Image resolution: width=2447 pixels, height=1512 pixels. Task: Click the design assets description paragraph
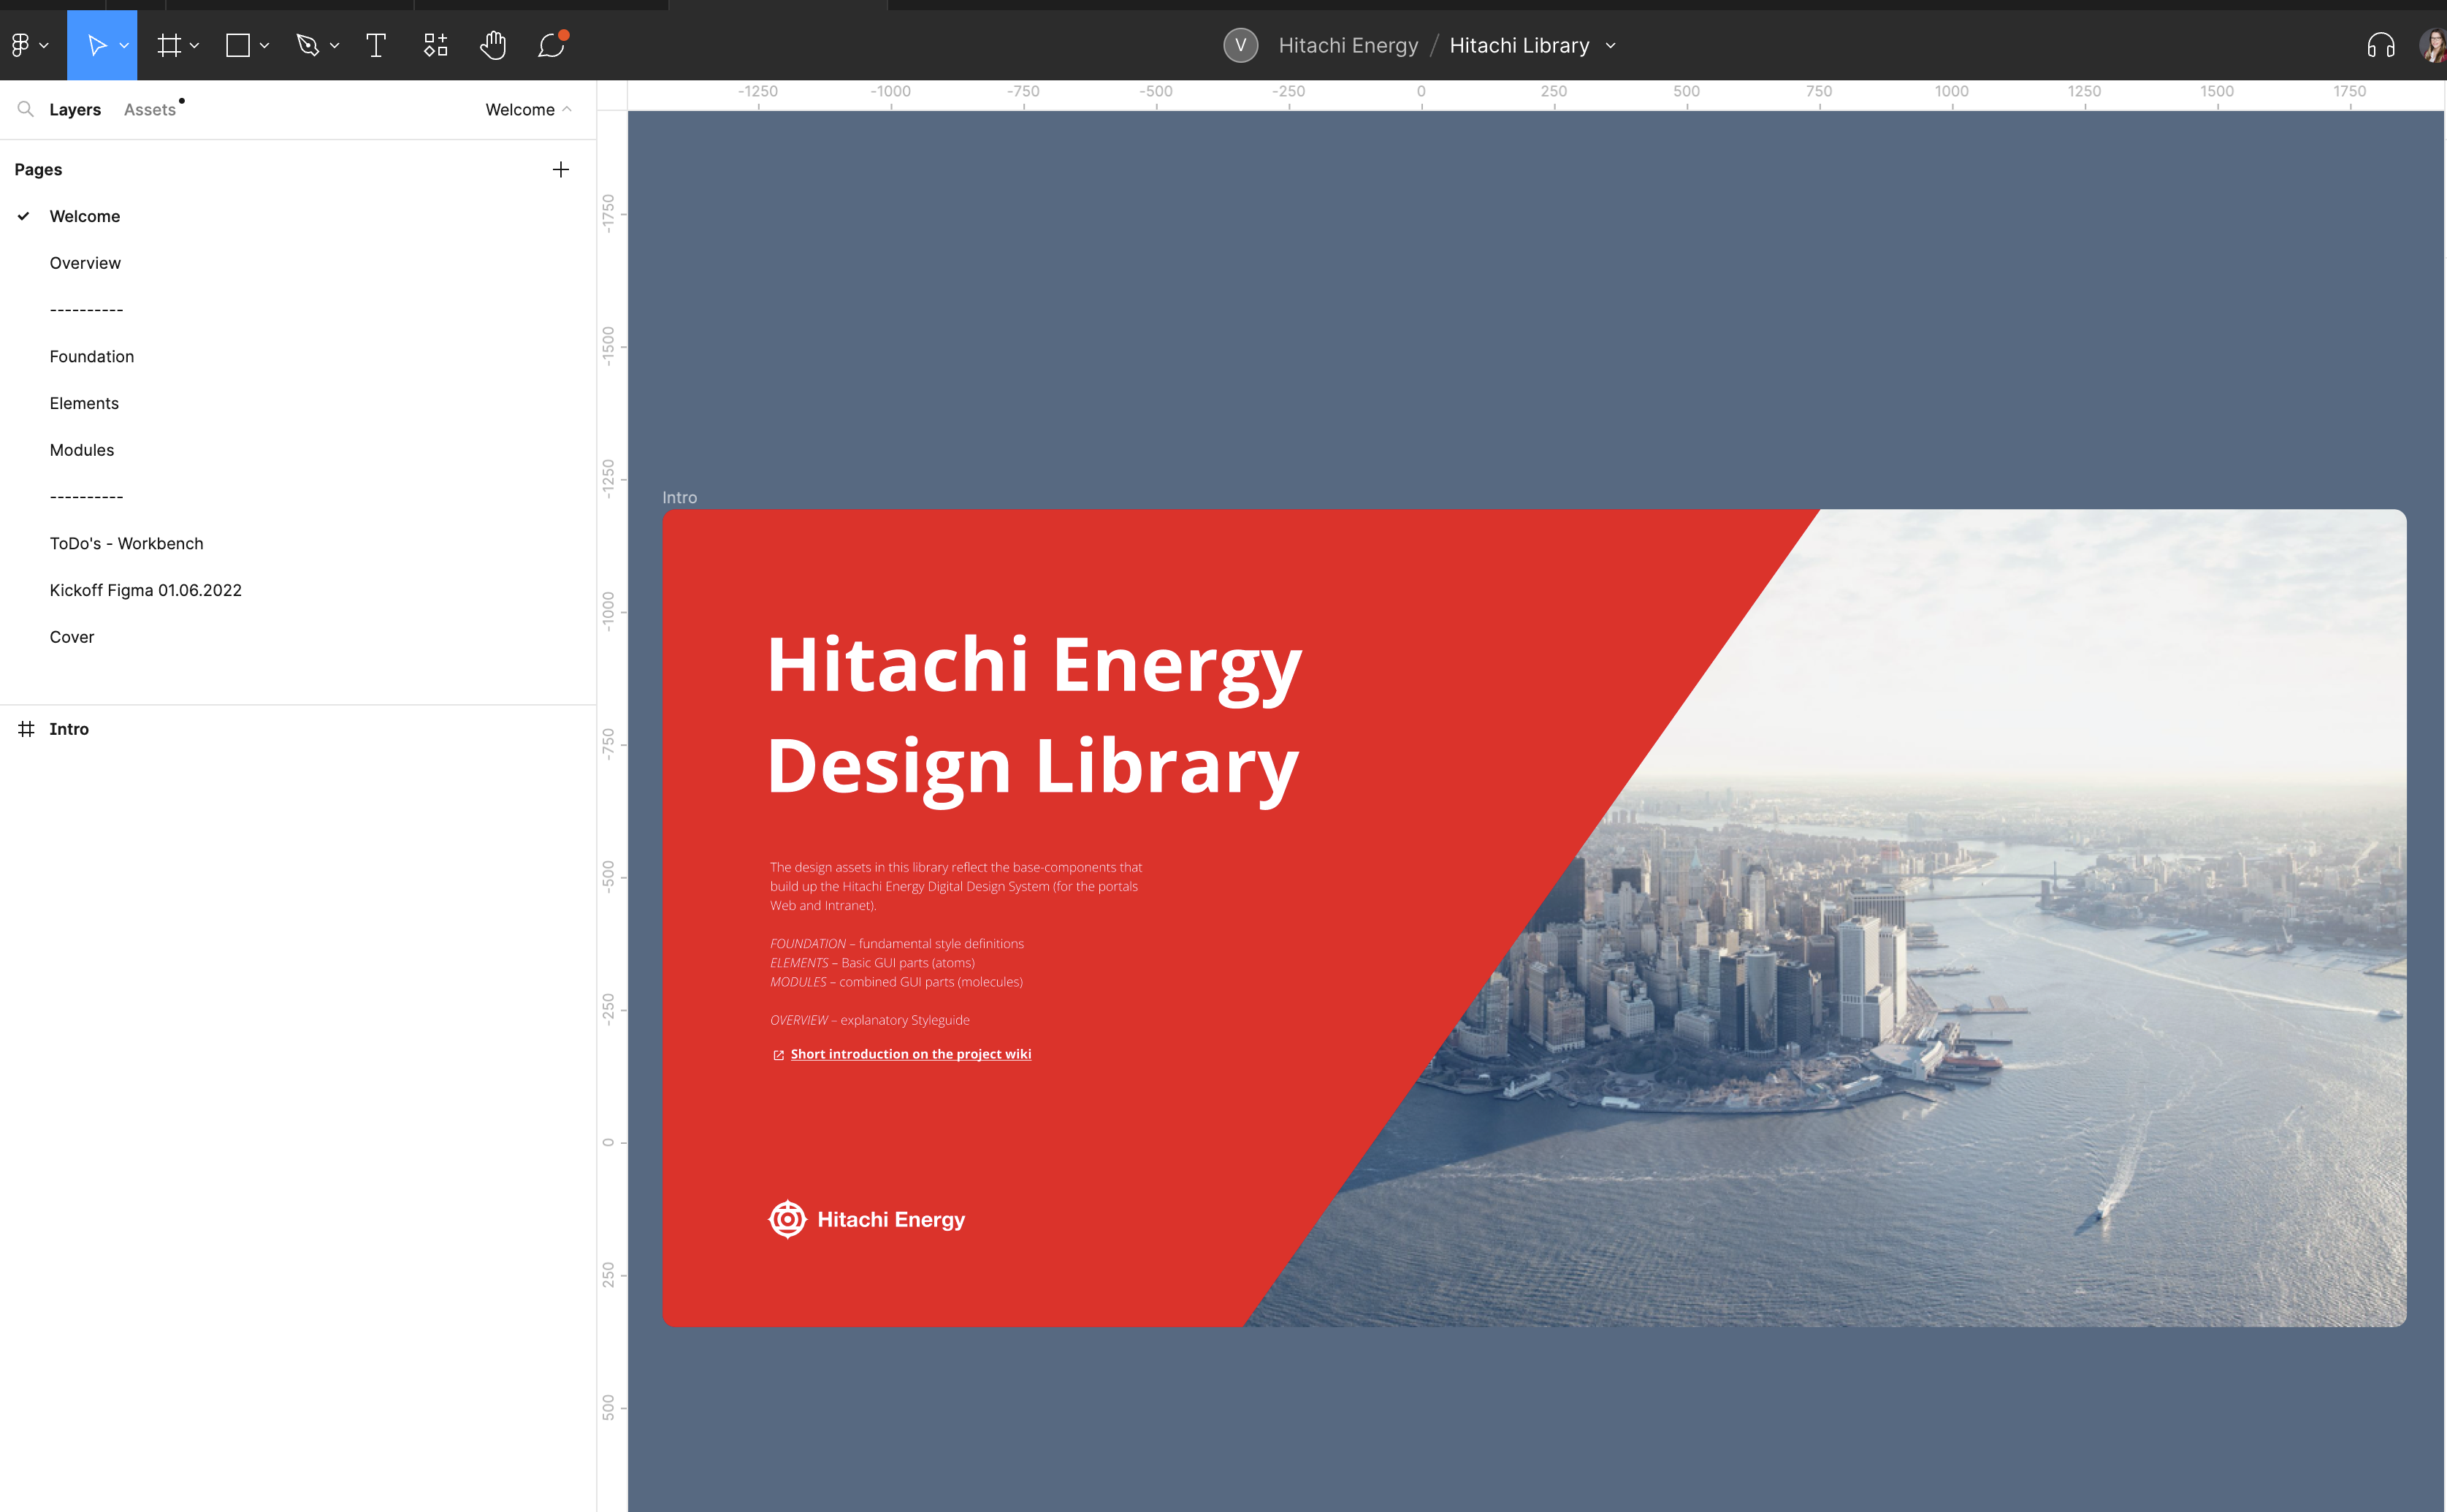(956, 886)
